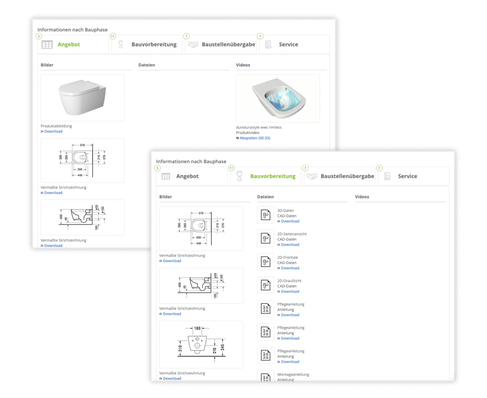Click 'Informationen nach Bauphase' title in front panel
The height and width of the screenshot is (398, 487).
(191, 161)
